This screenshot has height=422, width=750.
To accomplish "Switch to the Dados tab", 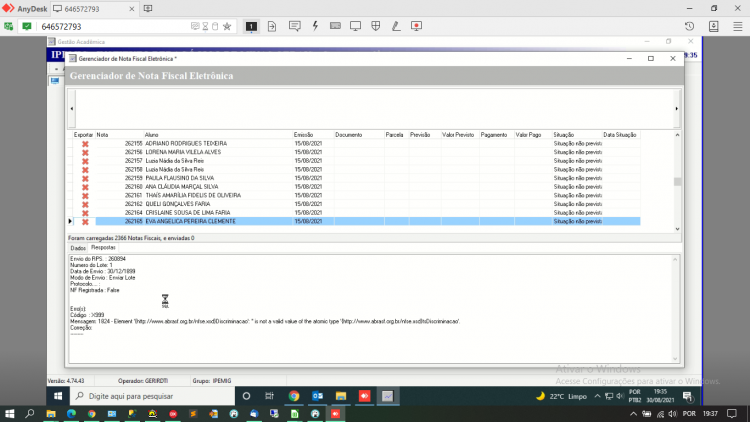I will click(x=78, y=248).
